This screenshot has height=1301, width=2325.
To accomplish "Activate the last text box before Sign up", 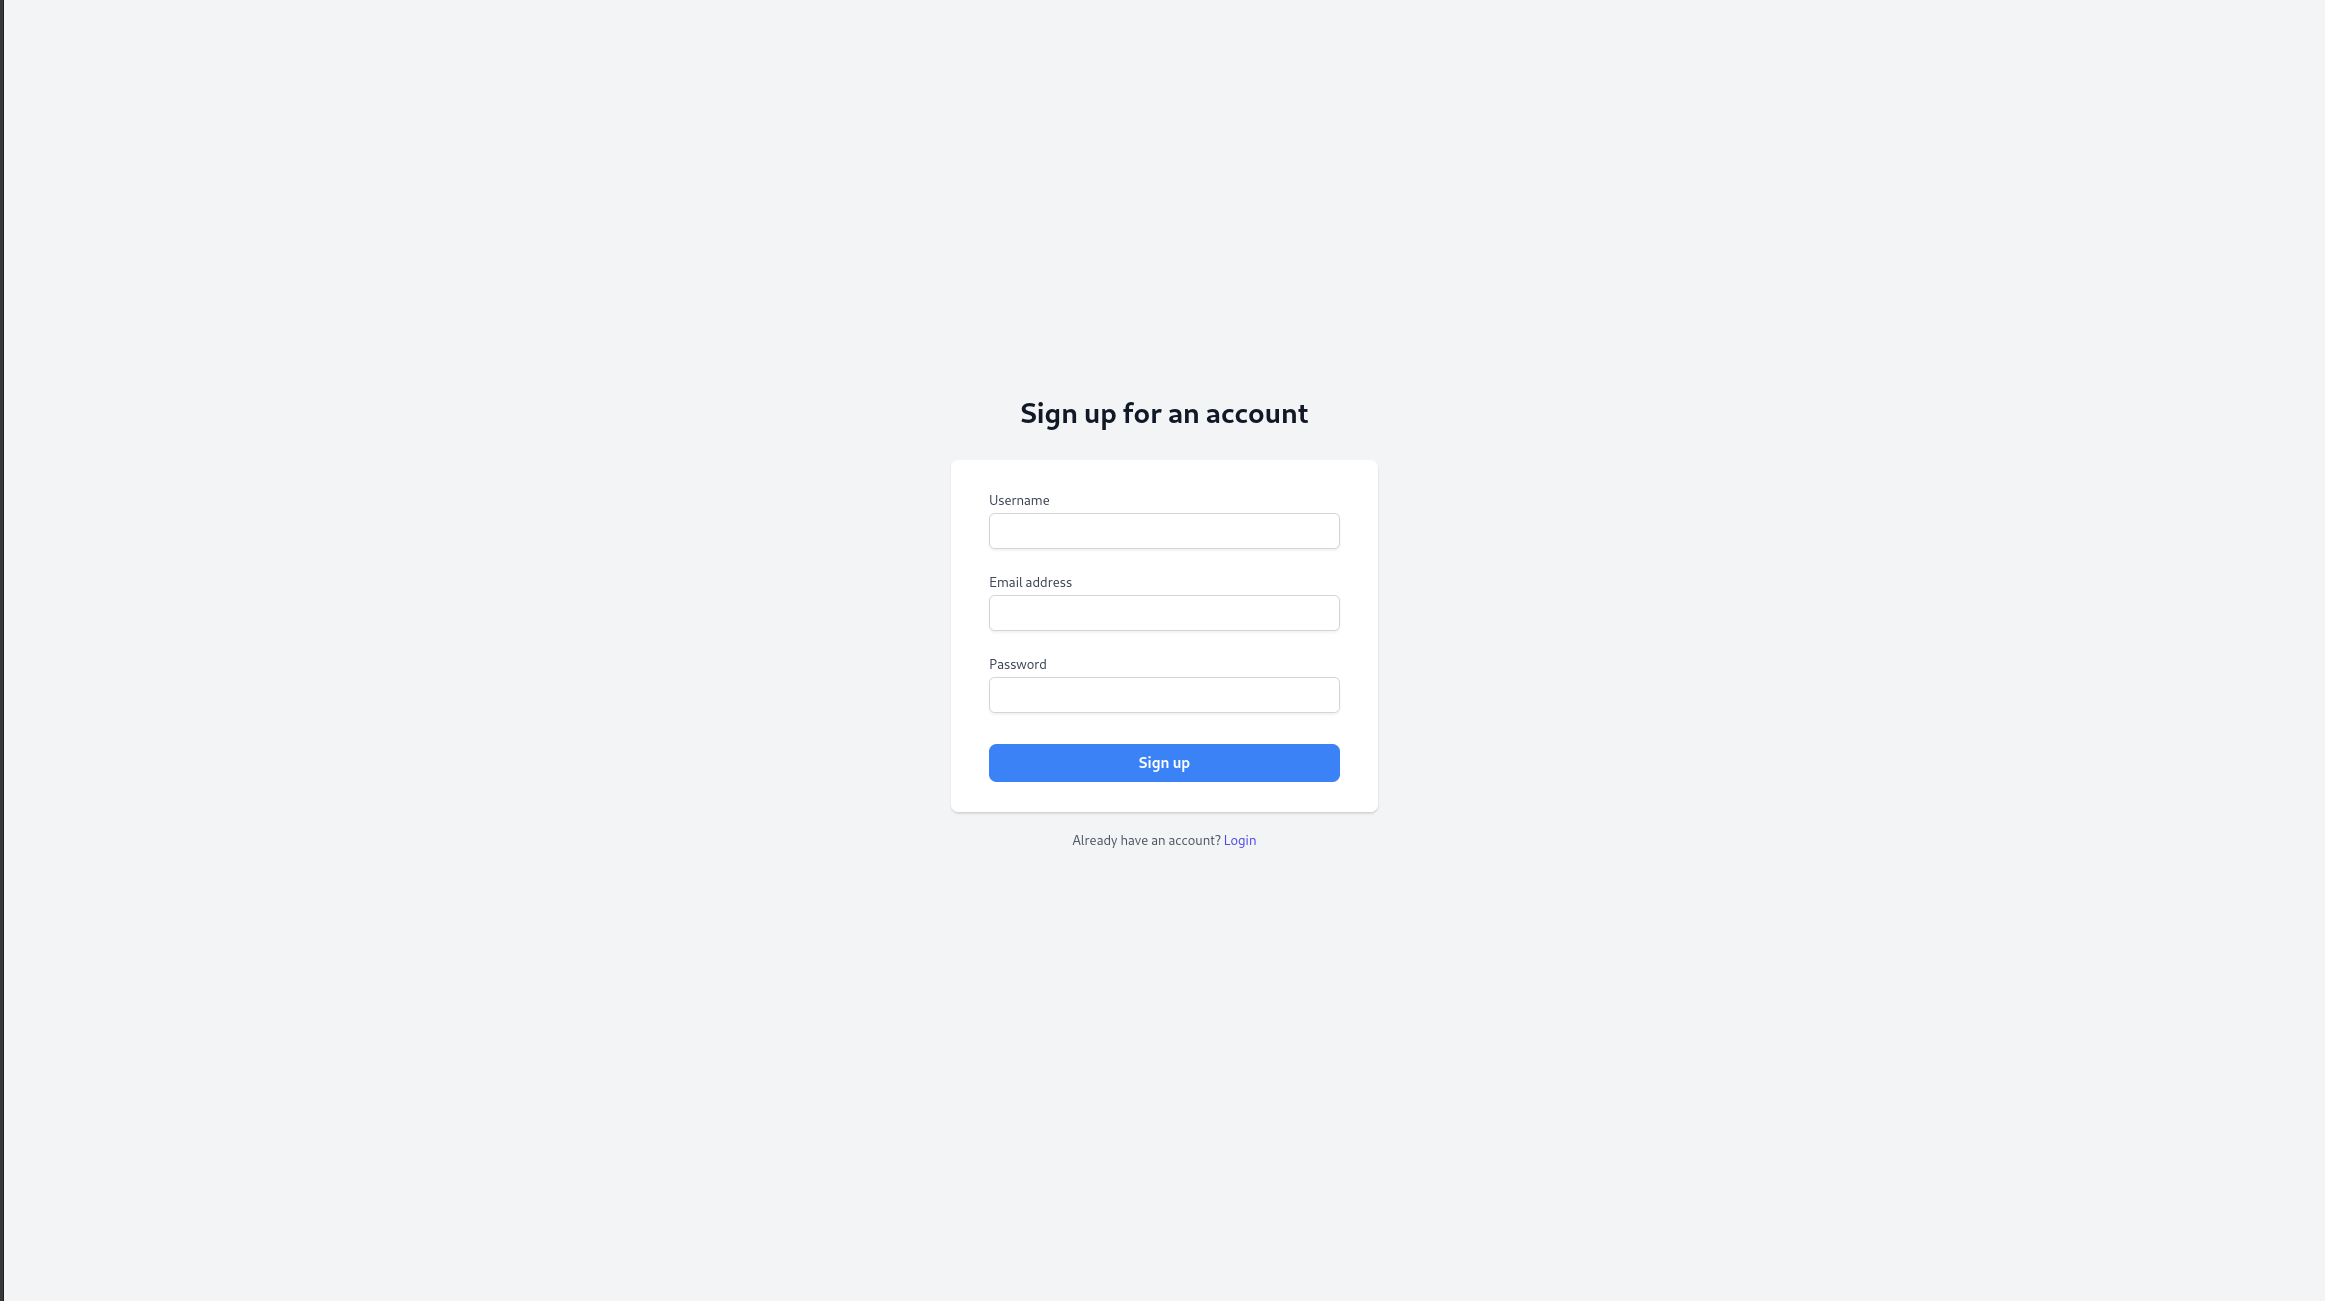I will click(x=1164, y=695).
